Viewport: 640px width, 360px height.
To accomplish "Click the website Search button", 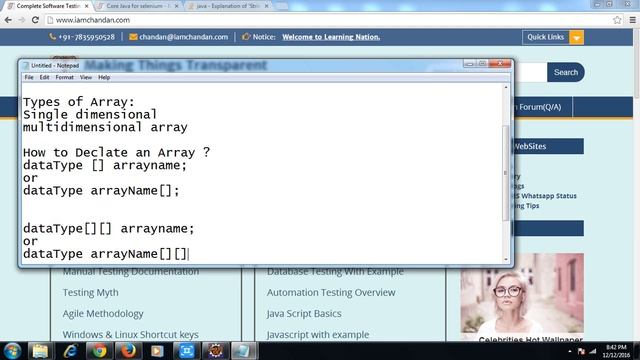I will [566, 72].
